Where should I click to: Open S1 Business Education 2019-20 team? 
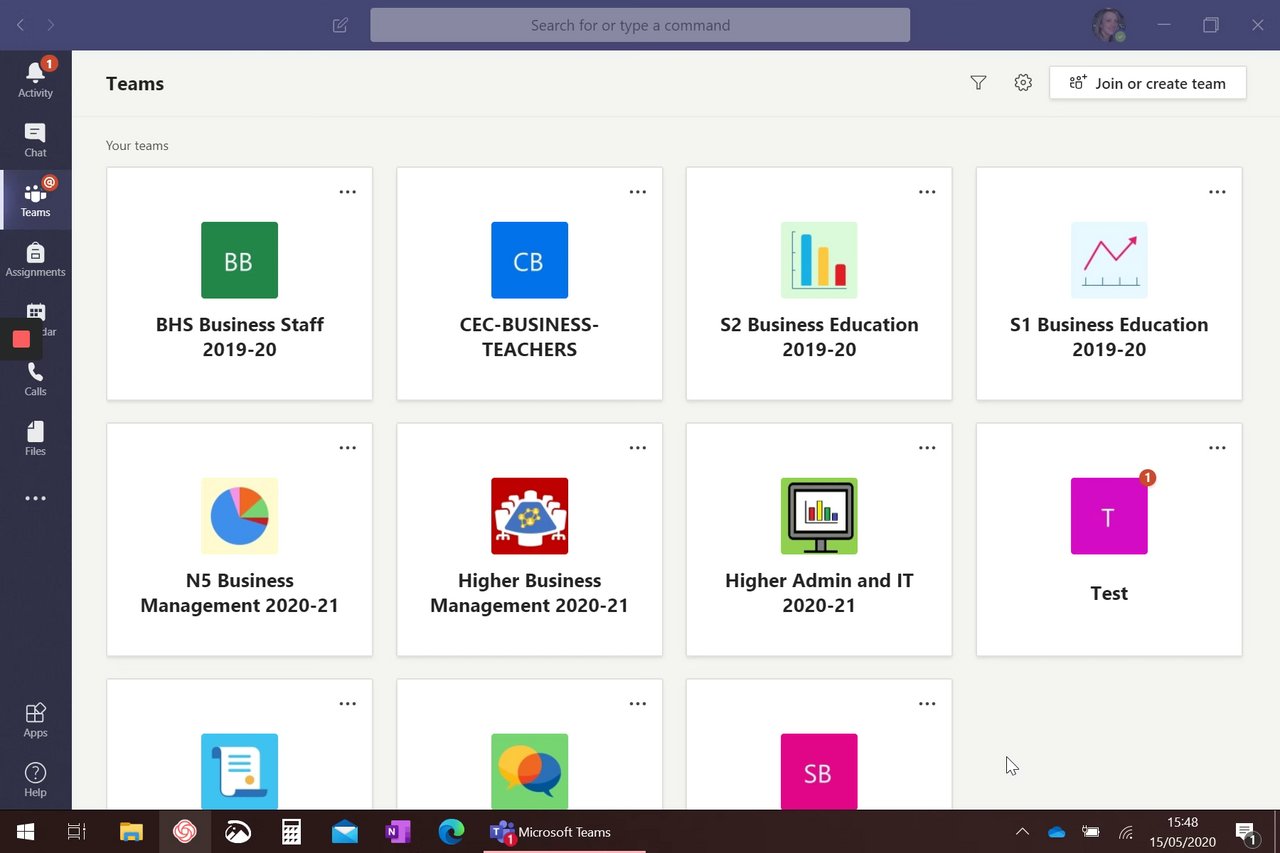[x=1109, y=284]
